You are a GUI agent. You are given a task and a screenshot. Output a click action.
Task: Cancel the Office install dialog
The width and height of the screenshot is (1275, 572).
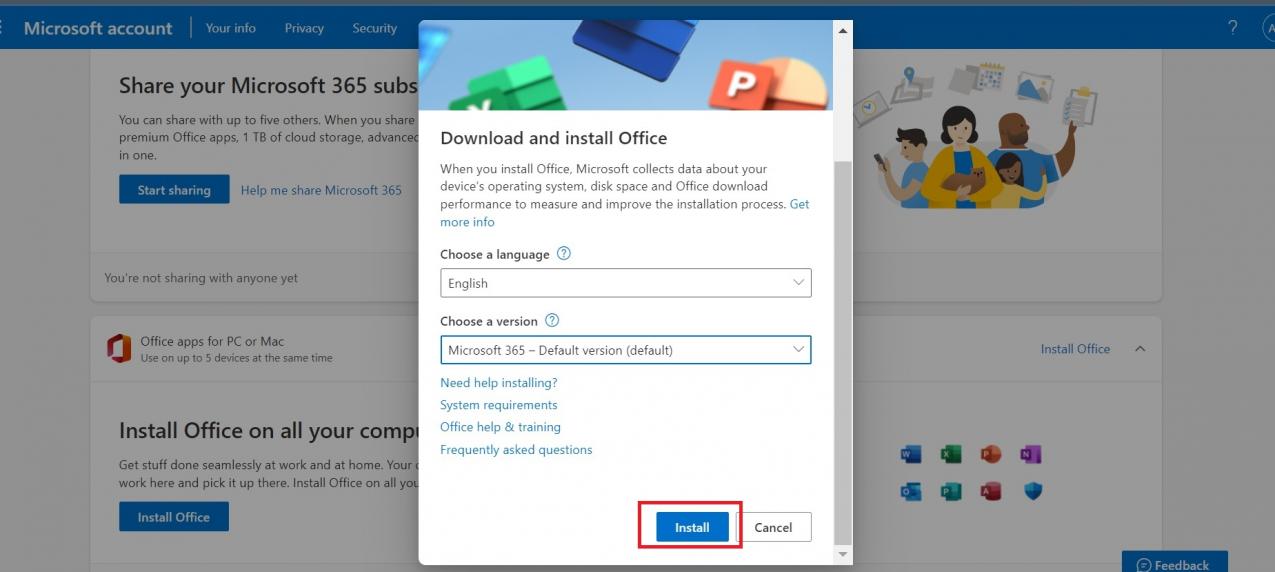773,527
